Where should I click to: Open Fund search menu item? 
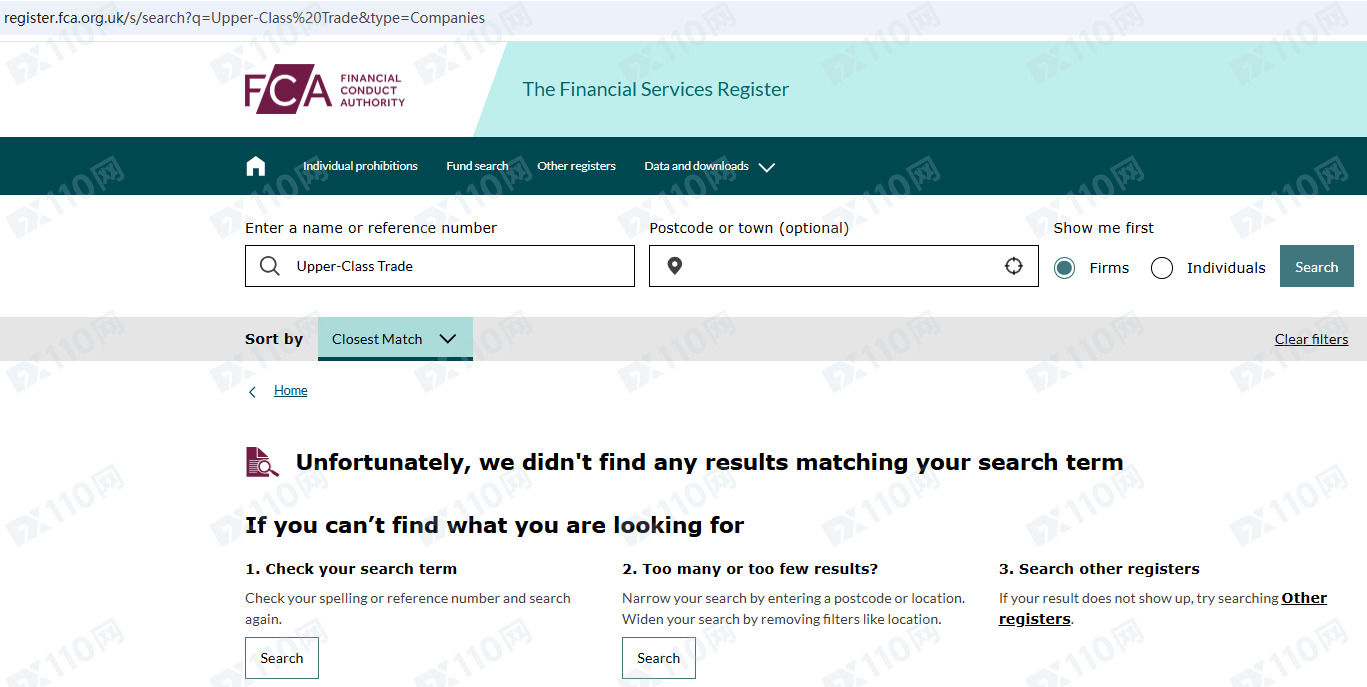pyautogui.click(x=477, y=166)
